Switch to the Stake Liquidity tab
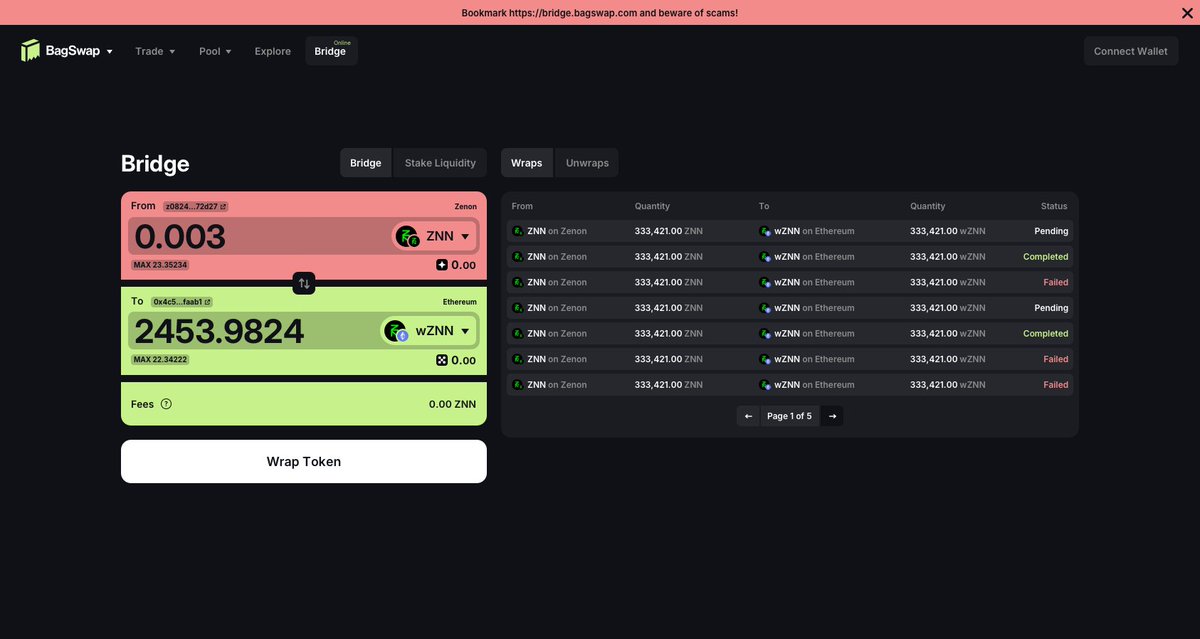Image resolution: width=1200 pixels, height=639 pixels. coord(440,163)
